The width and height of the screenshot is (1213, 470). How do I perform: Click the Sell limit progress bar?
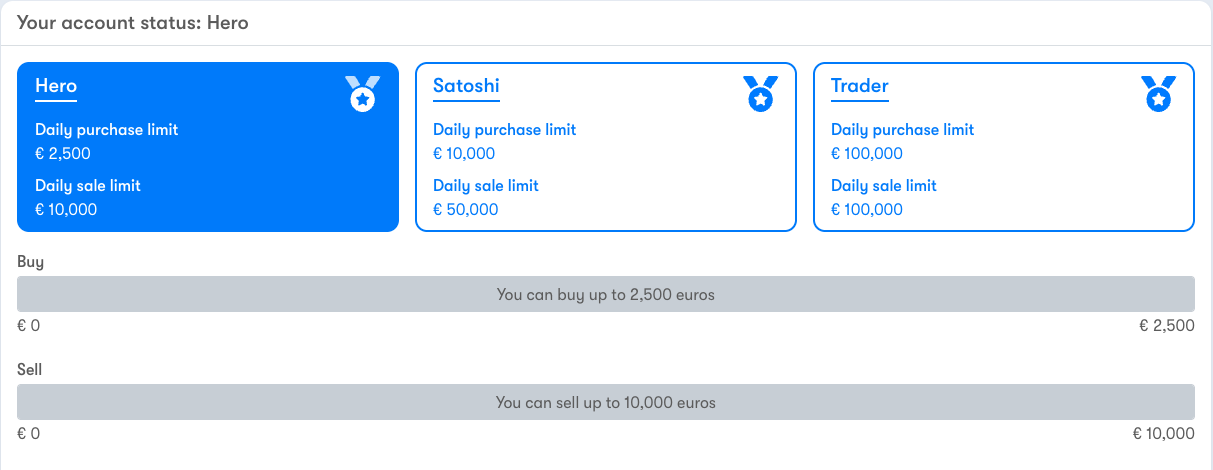606,402
